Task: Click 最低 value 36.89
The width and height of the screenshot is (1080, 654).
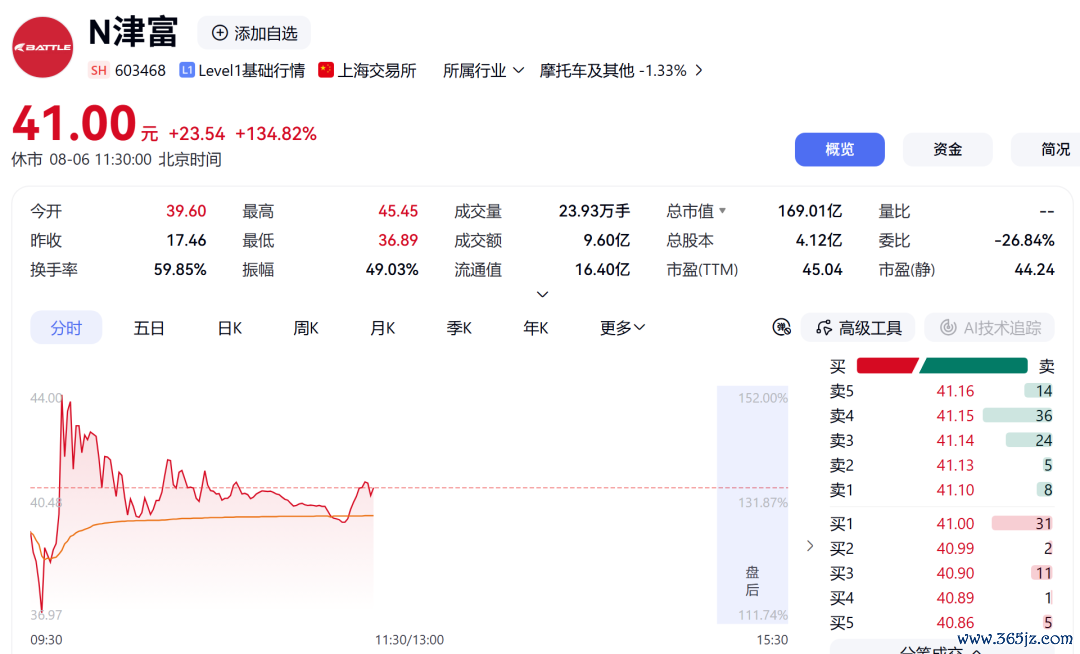Action: [397, 240]
